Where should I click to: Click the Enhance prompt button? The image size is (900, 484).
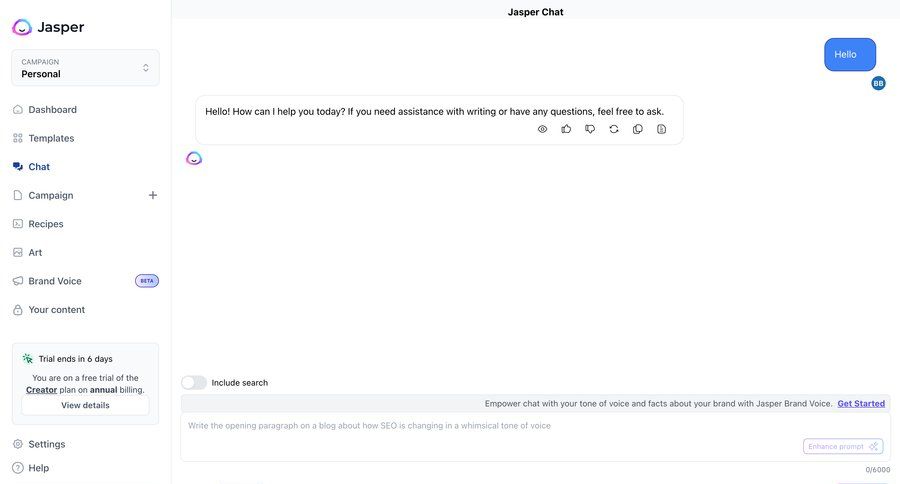click(843, 447)
